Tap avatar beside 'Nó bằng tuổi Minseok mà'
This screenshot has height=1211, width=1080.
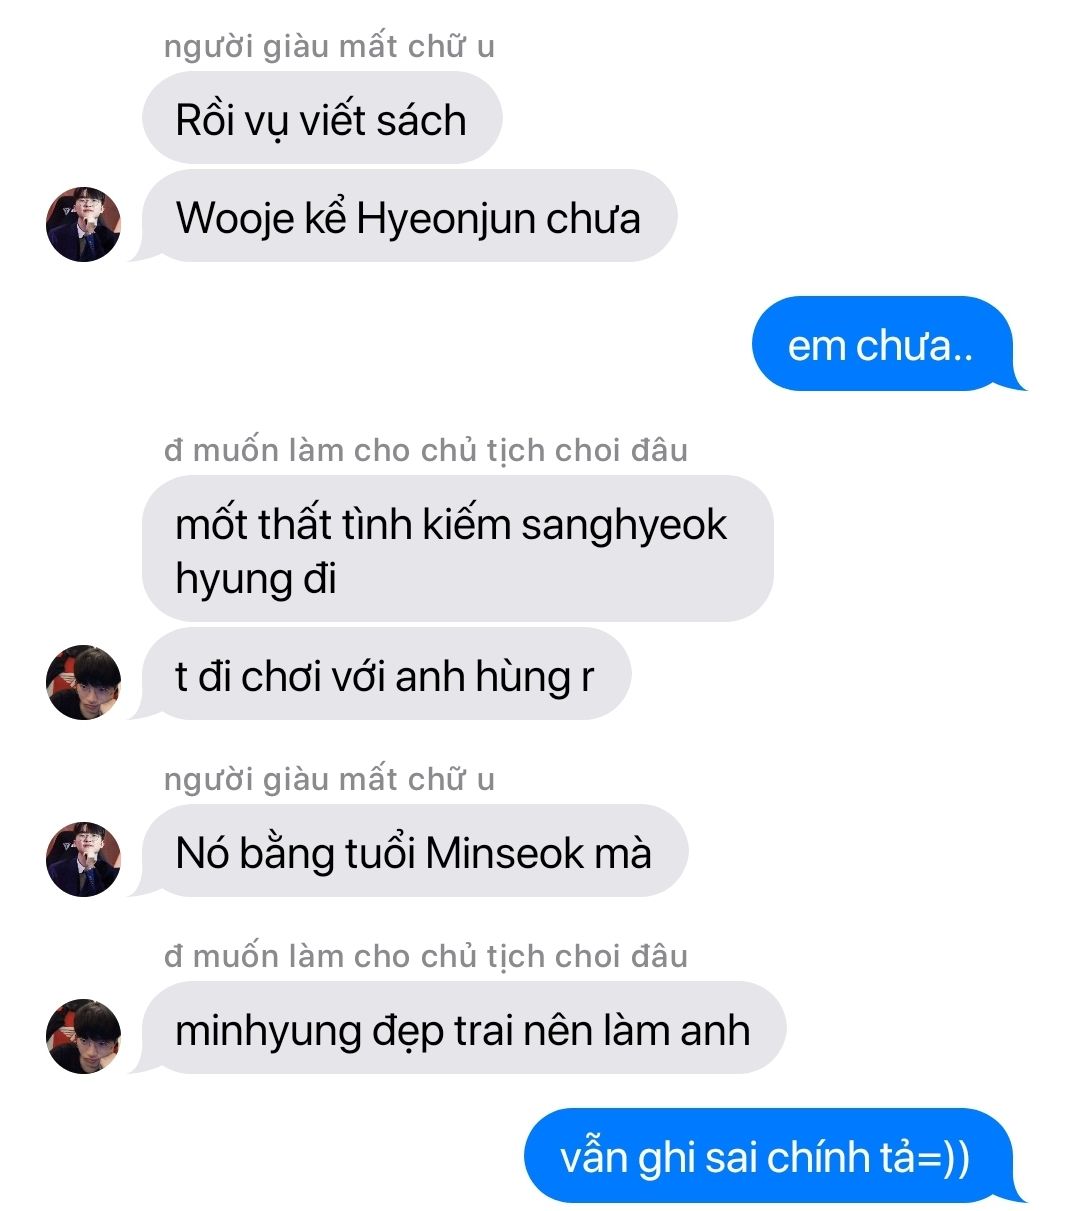point(83,859)
